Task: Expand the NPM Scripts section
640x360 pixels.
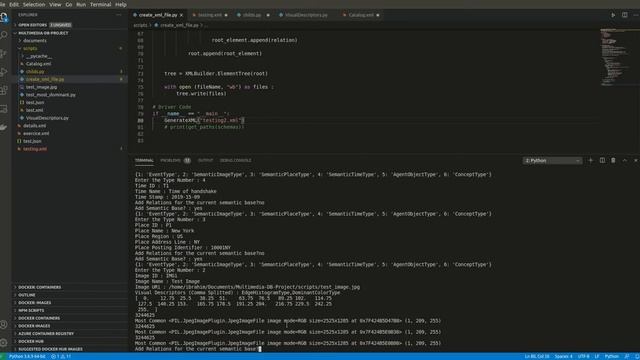Action: click(x=69, y=311)
